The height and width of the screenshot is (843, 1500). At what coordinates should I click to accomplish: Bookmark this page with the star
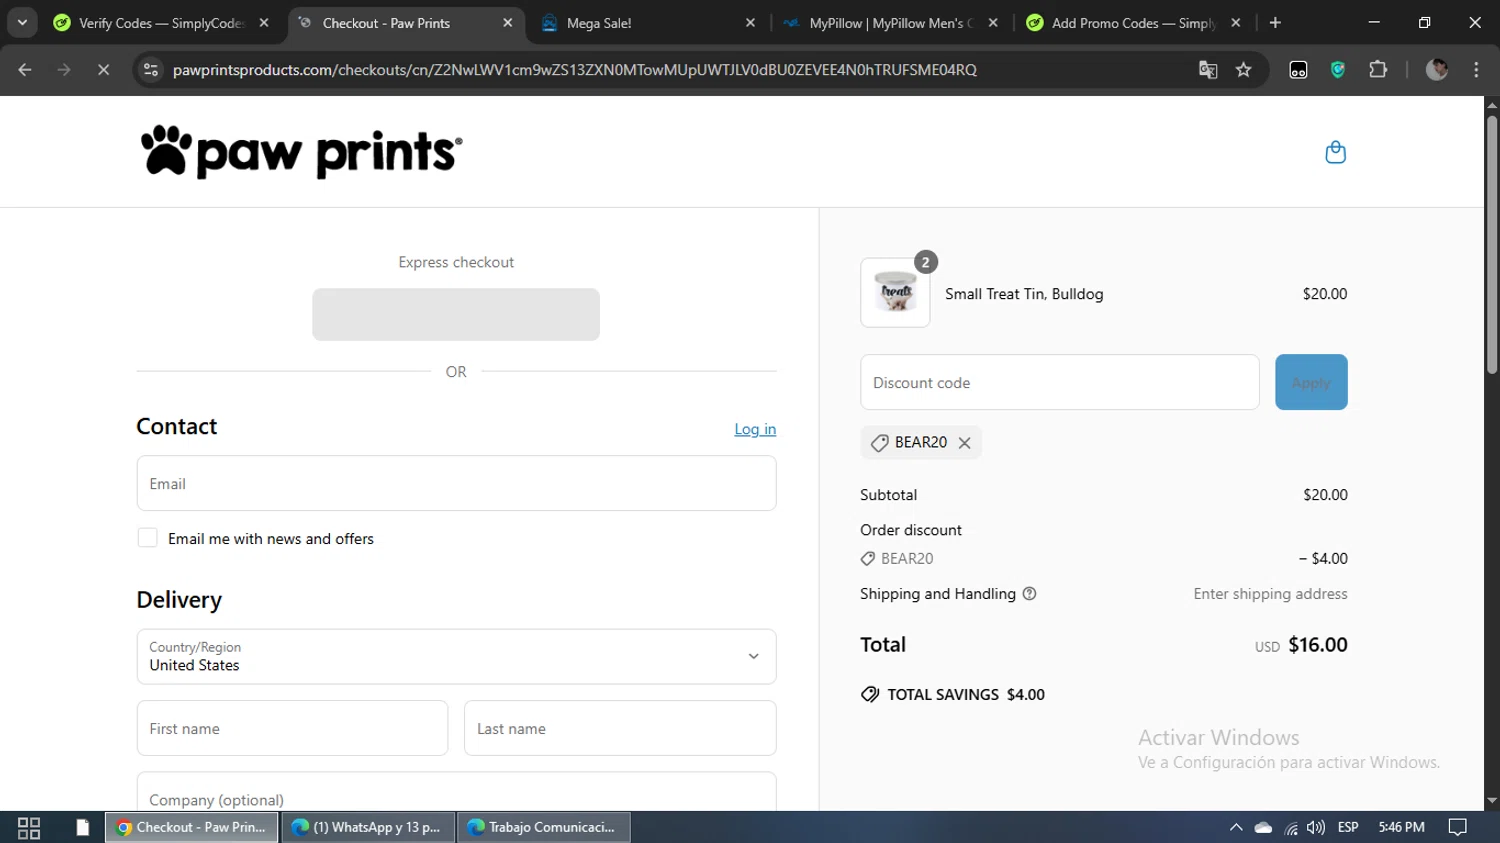[1243, 69]
